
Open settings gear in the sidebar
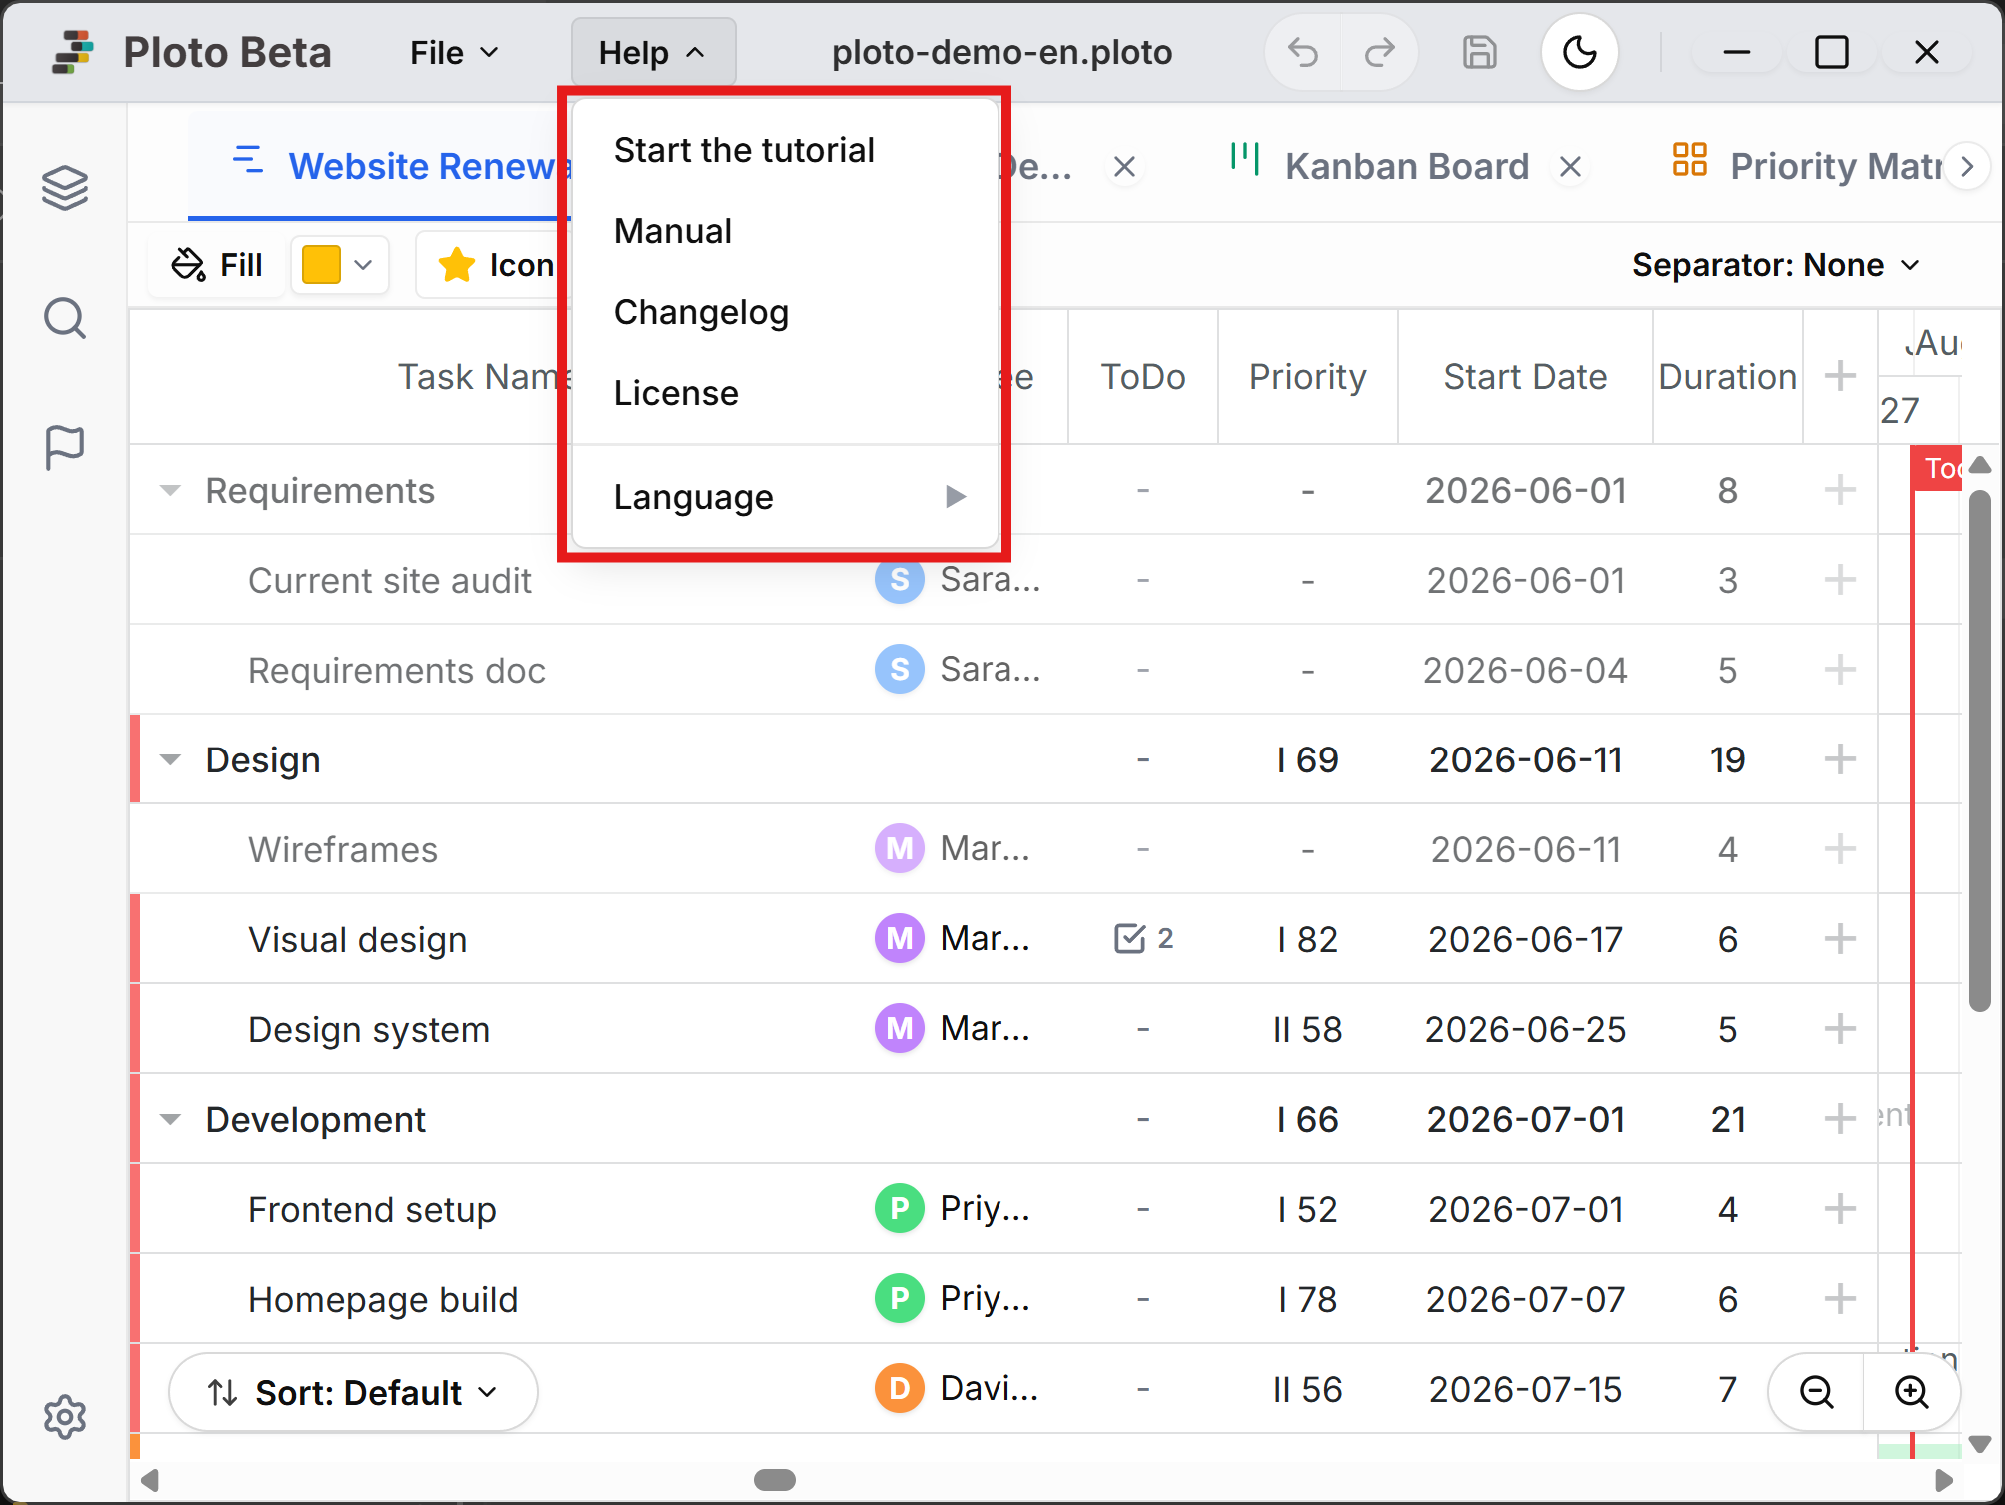pos(65,1417)
